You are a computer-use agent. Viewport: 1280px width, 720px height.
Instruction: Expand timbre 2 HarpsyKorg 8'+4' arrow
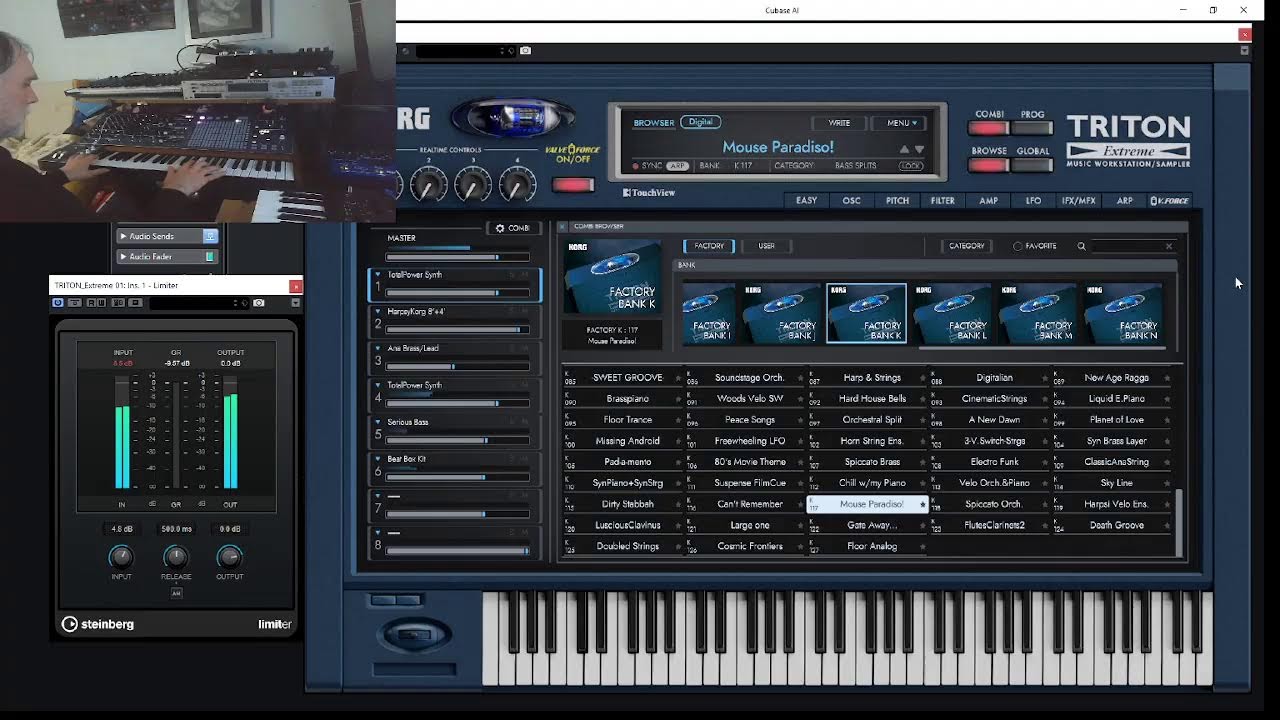tap(377, 311)
